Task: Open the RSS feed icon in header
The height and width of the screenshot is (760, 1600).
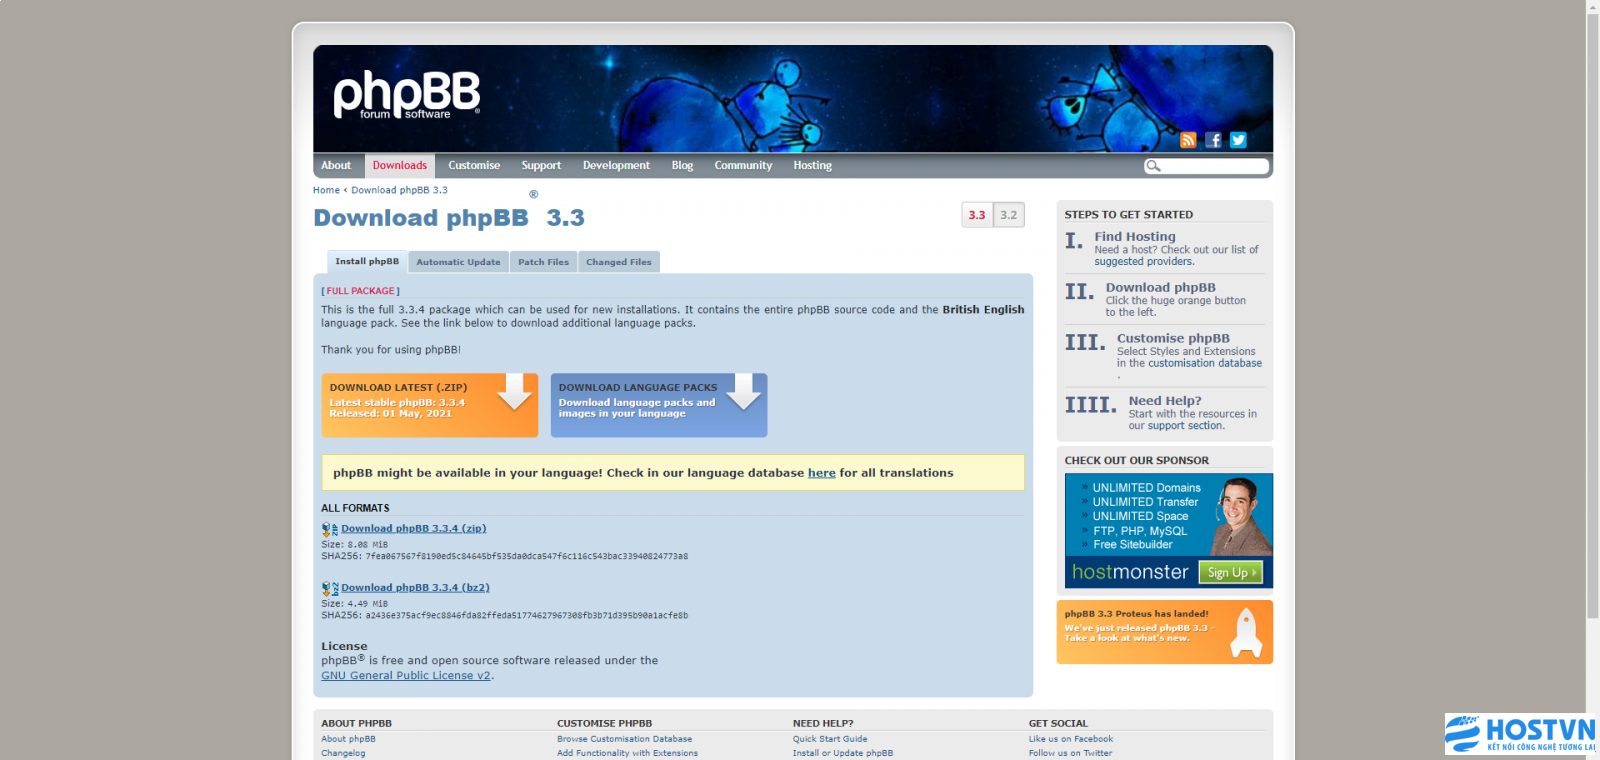Action: pos(1188,140)
